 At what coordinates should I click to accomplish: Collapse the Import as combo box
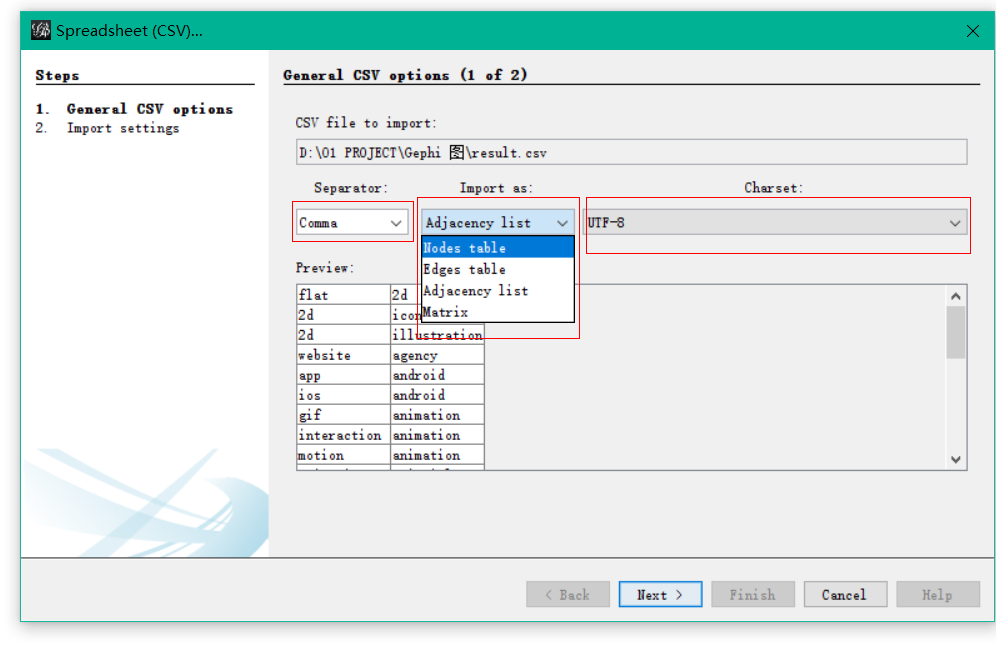497,223
